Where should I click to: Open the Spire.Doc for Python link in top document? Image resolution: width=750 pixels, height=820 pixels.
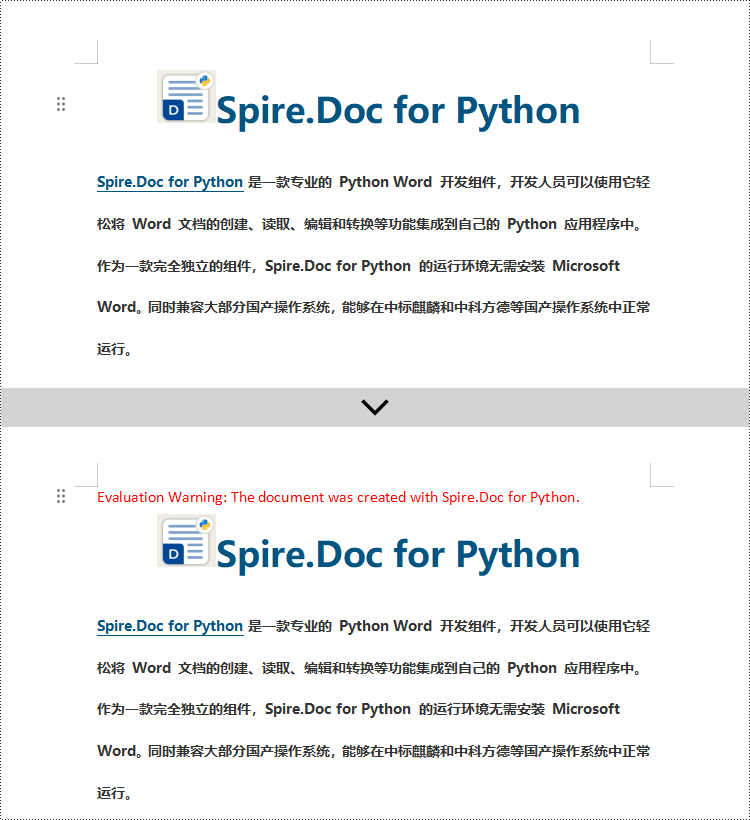coord(170,182)
